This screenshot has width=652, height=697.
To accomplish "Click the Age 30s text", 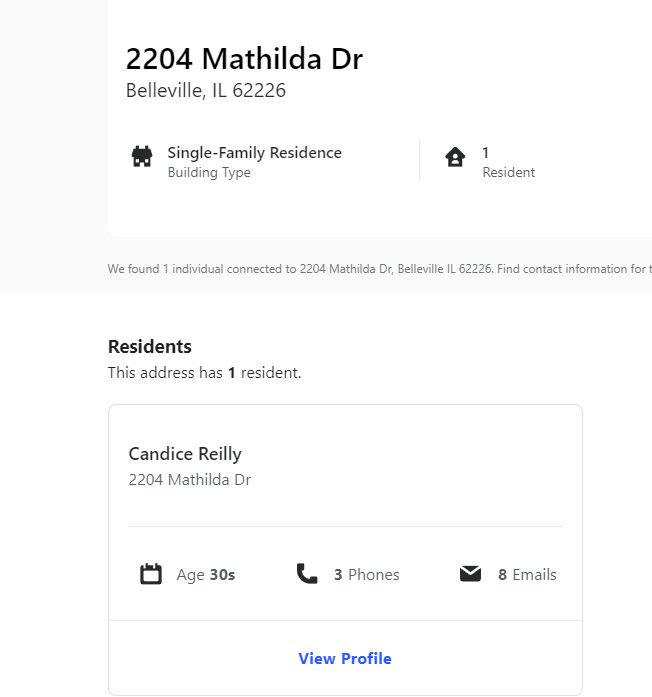I will pyautogui.click(x=206, y=575).
